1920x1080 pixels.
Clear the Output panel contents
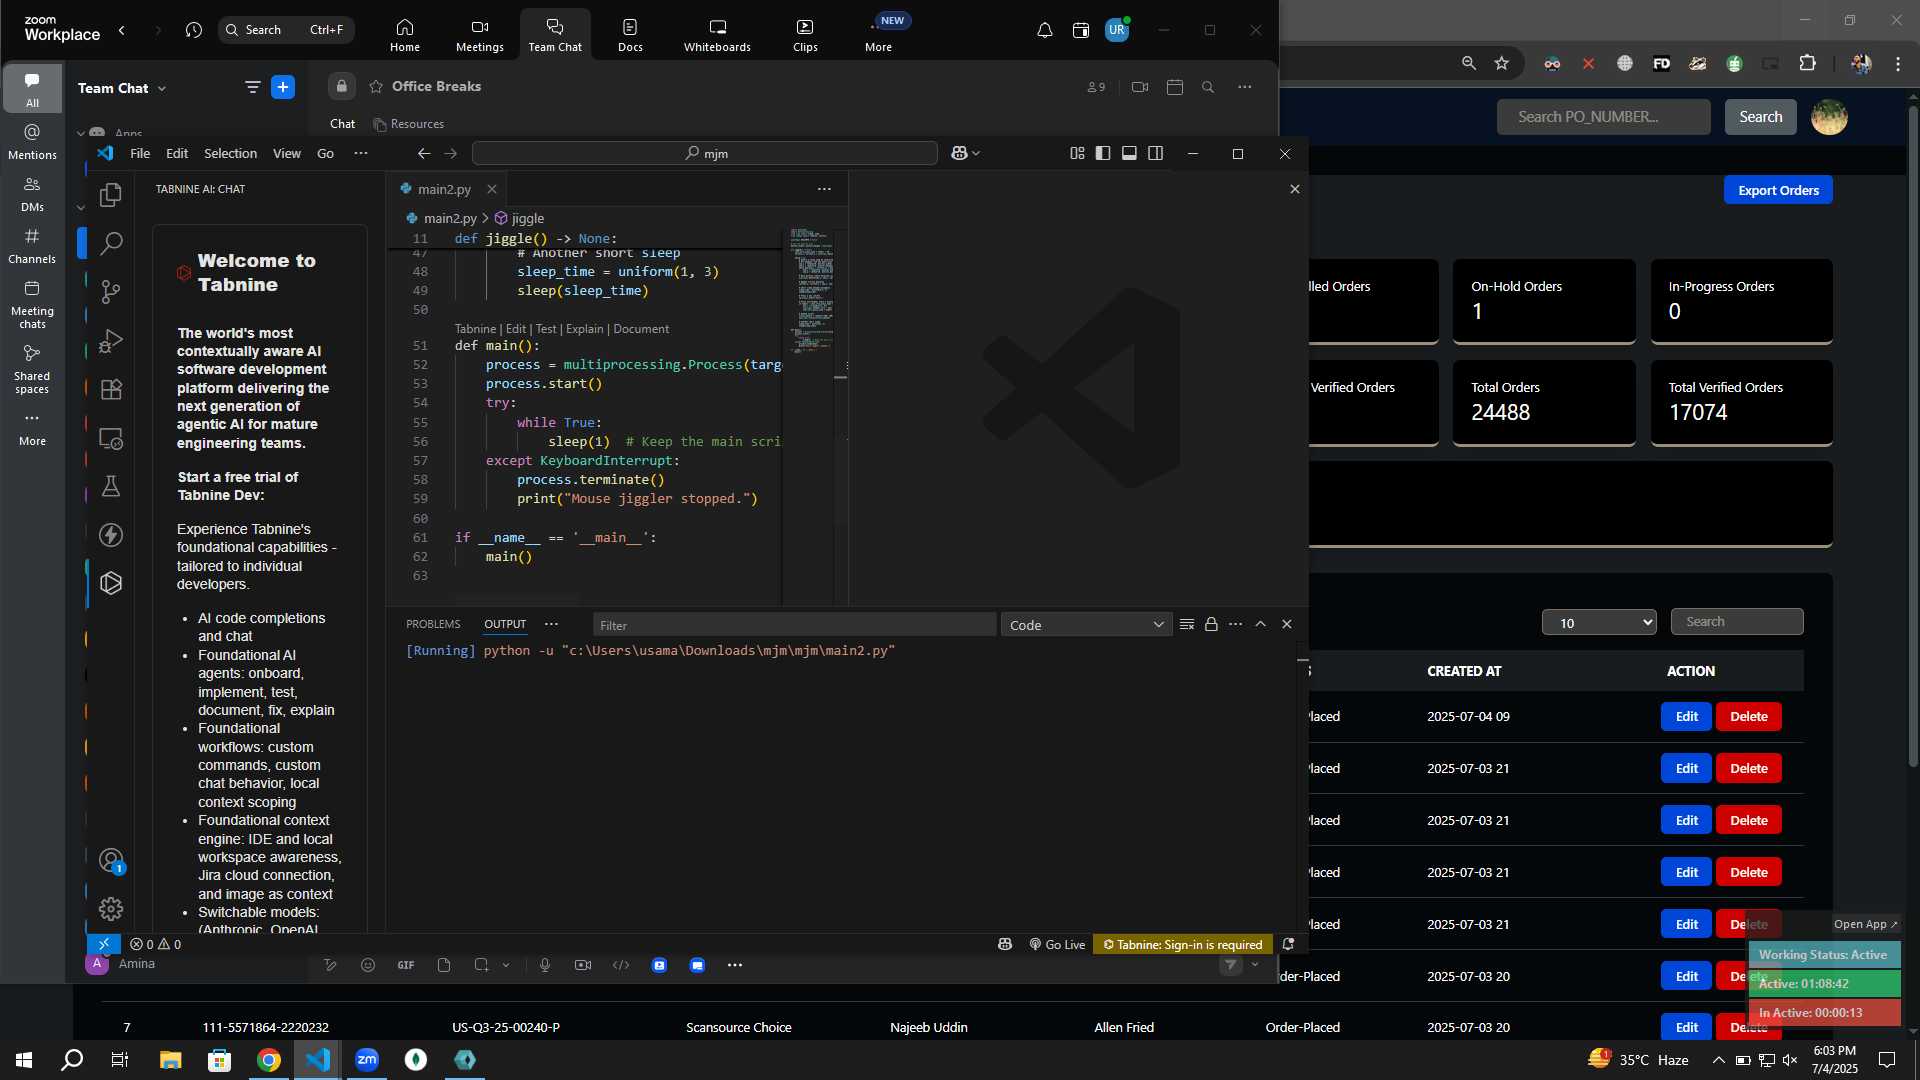(1187, 624)
